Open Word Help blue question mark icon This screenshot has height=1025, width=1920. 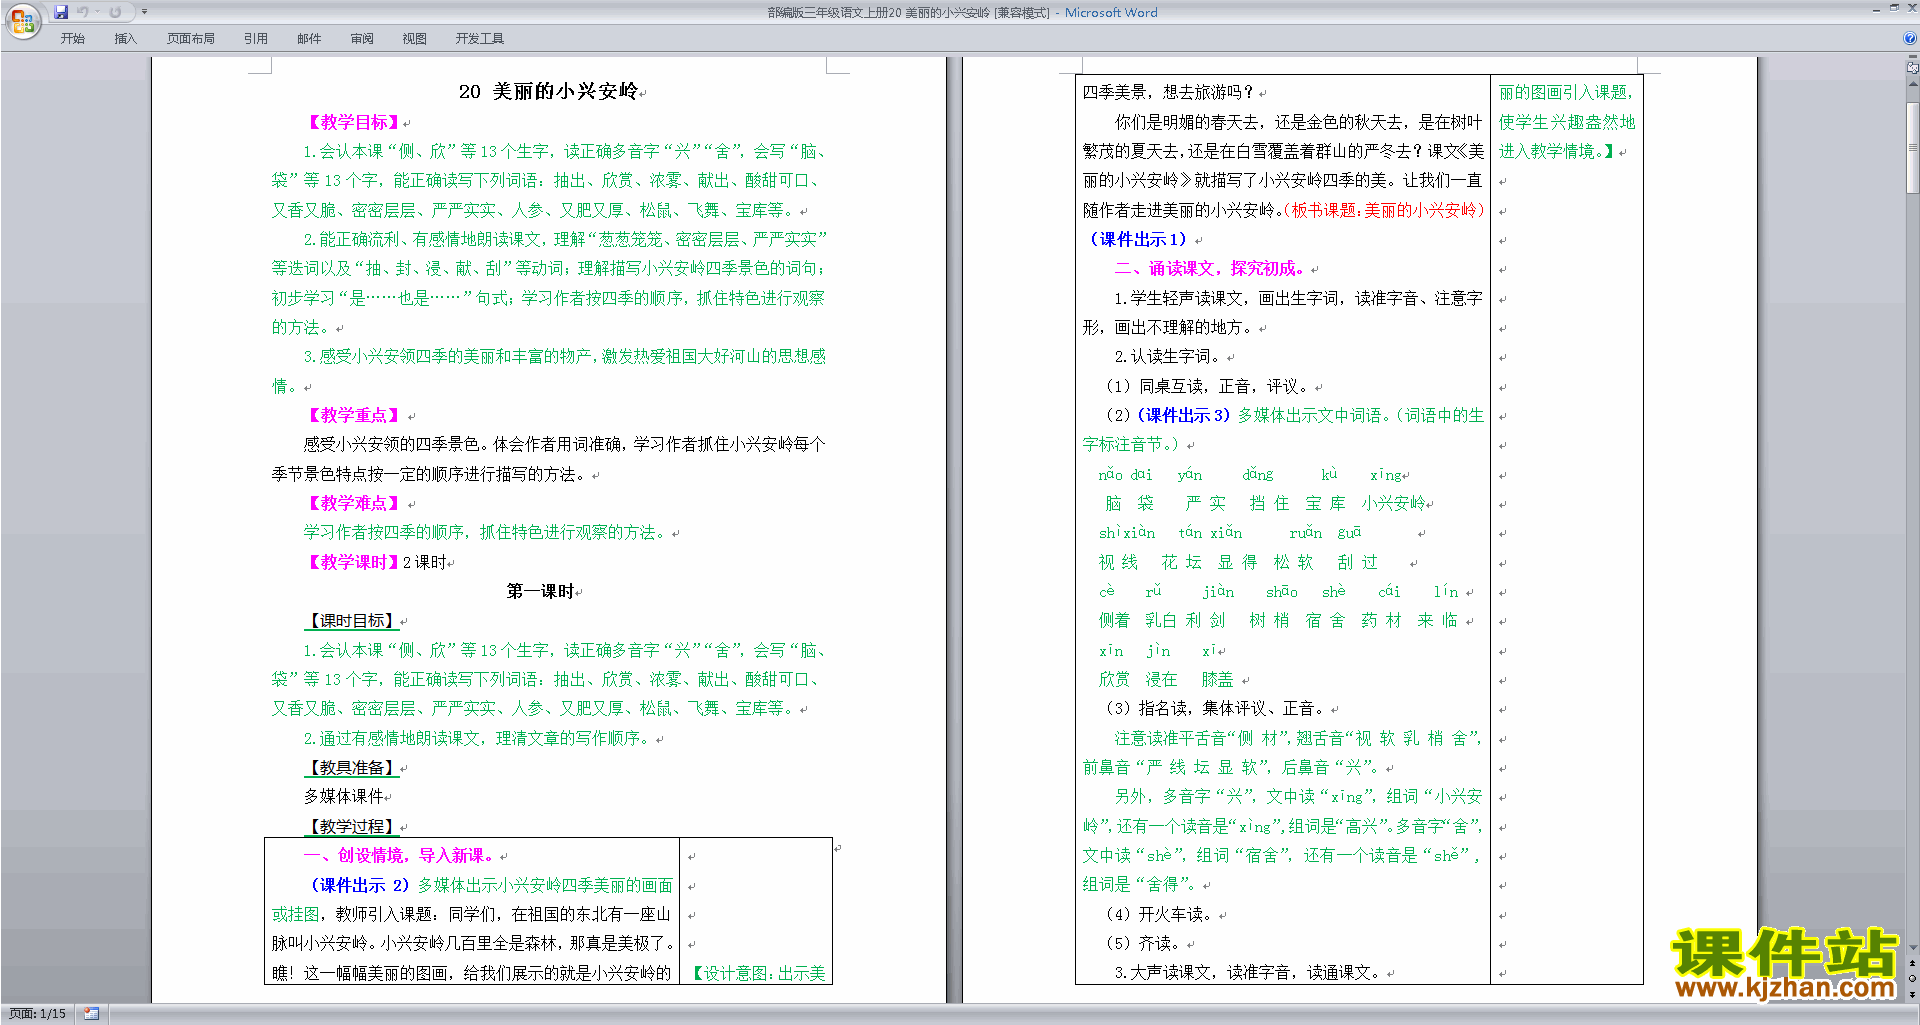1910,38
